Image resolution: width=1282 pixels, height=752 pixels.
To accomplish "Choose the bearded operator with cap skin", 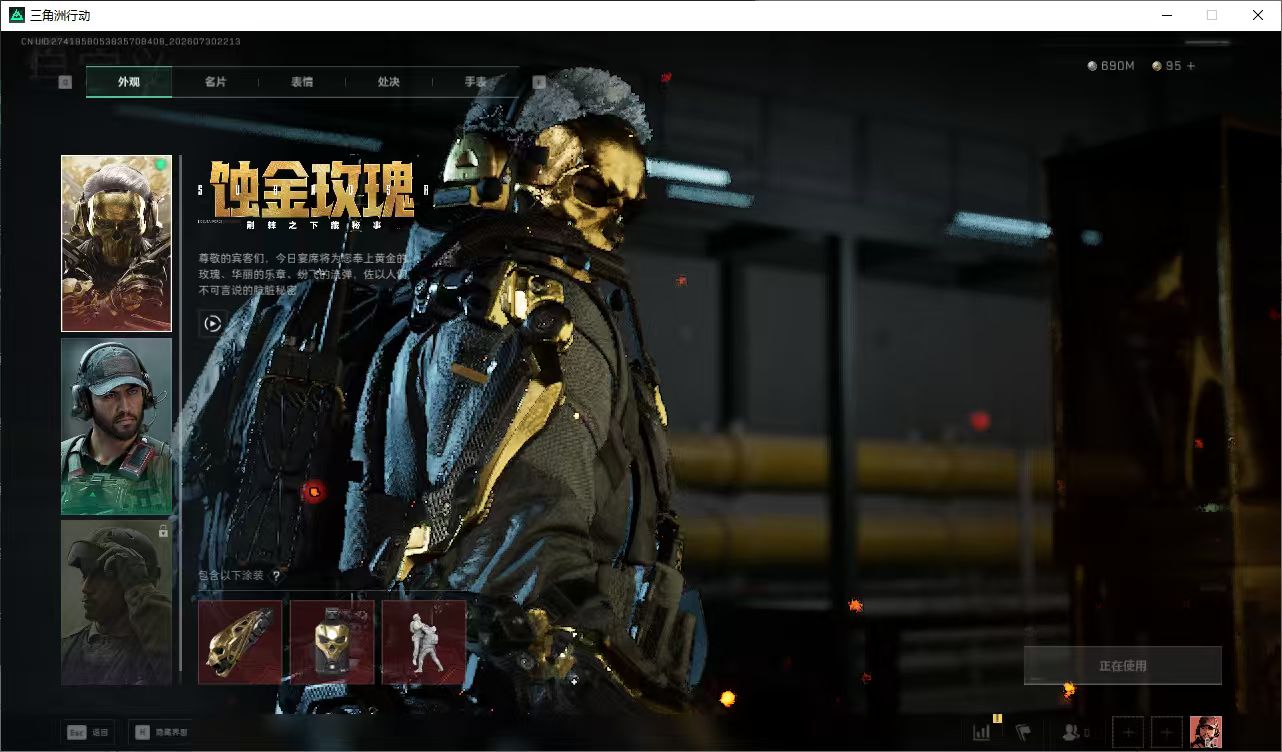I will click(x=117, y=426).
